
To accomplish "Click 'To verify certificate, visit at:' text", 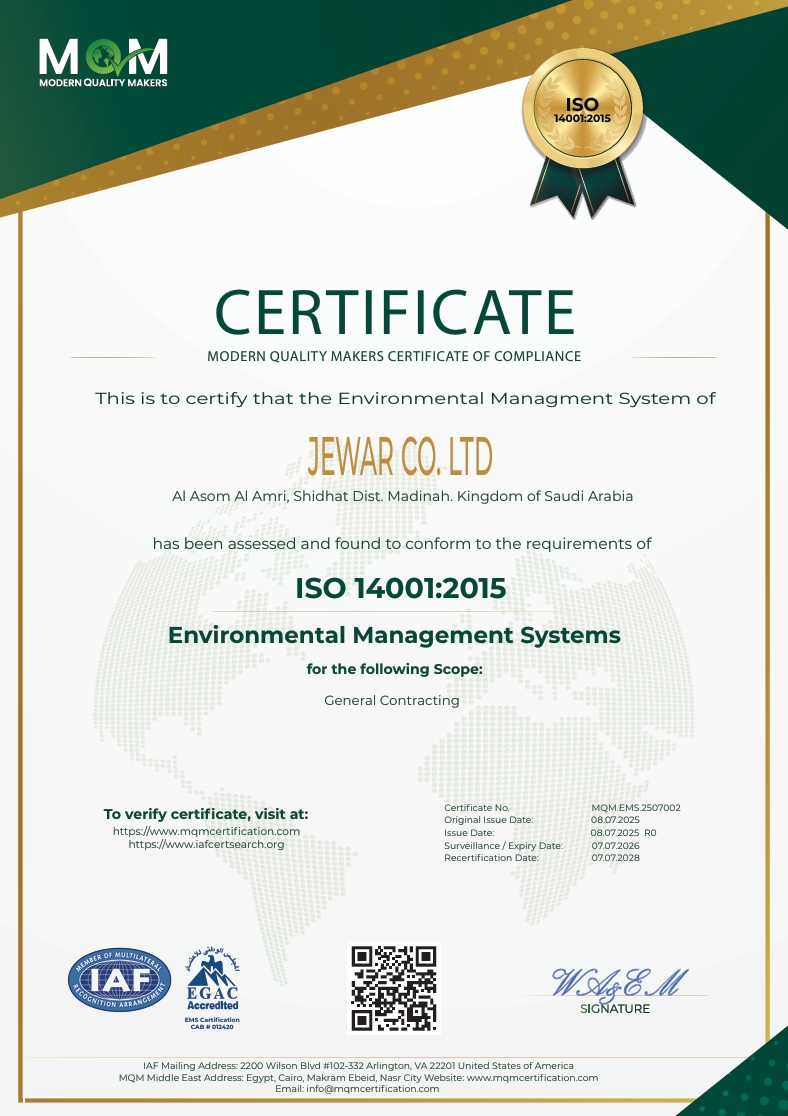I will [x=206, y=814].
